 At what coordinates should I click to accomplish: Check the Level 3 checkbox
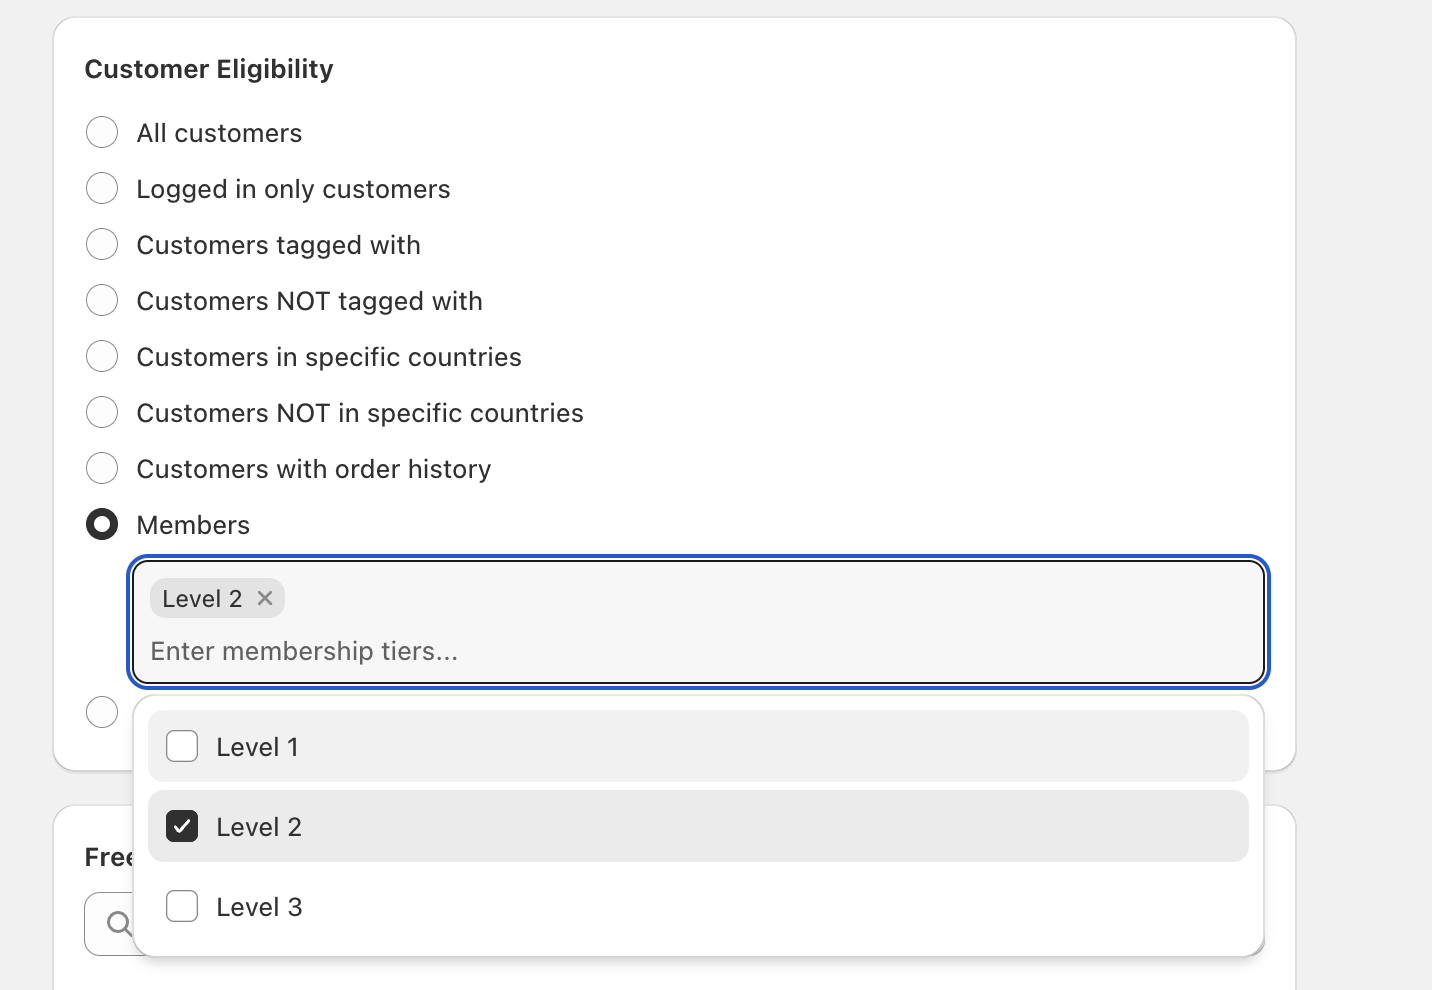pos(182,906)
